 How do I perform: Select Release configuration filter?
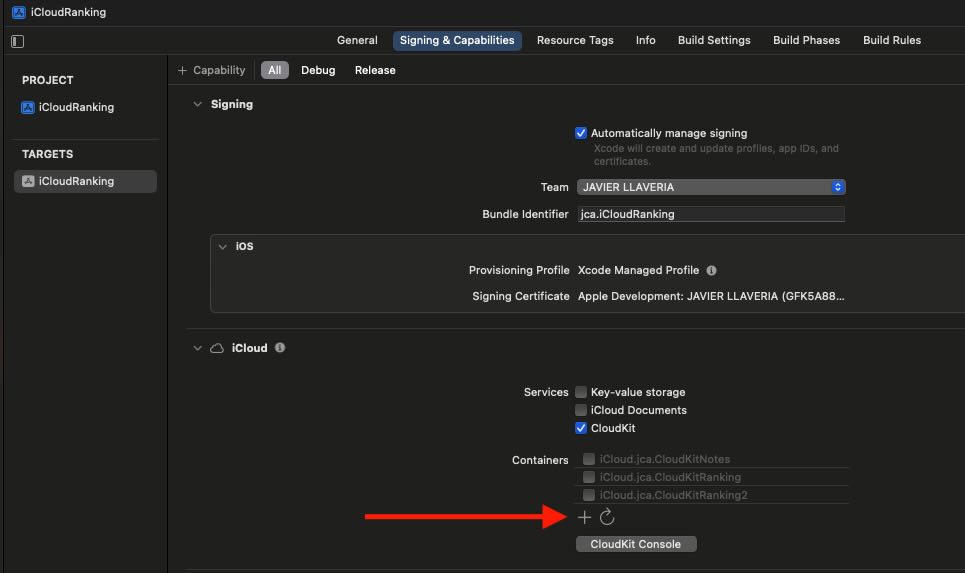coord(375,70)
